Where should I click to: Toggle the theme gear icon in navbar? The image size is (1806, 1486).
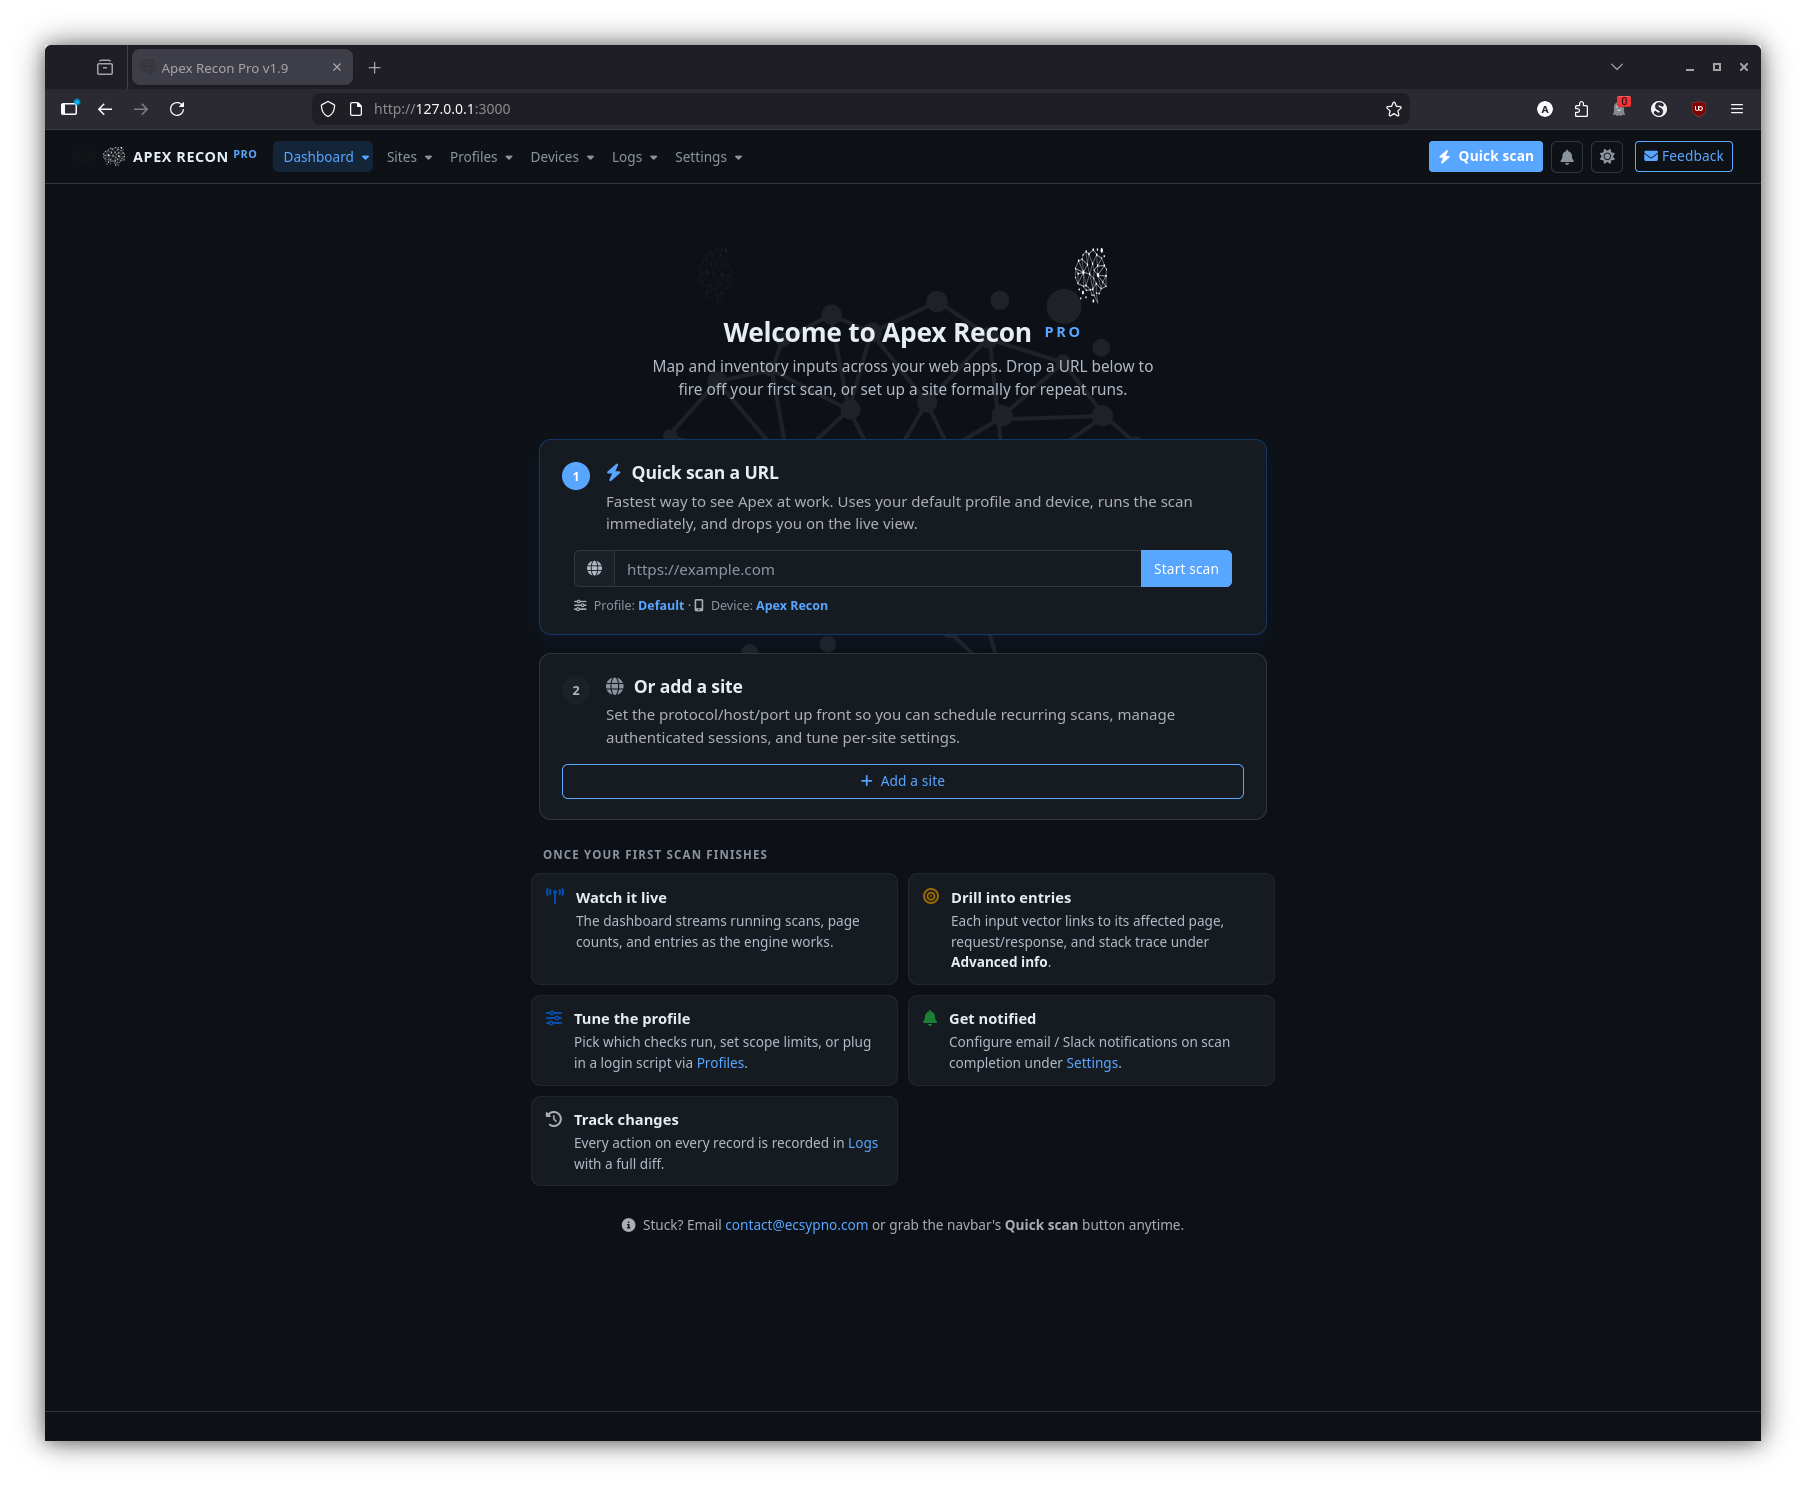coord(1607,157)
